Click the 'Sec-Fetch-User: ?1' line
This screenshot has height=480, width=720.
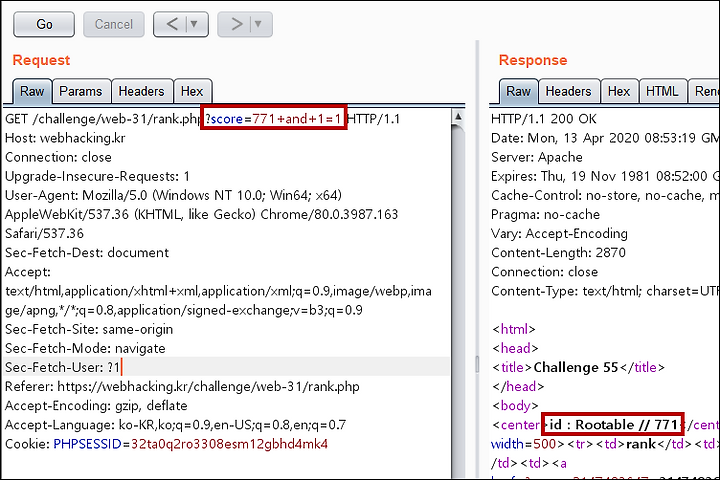62,367
